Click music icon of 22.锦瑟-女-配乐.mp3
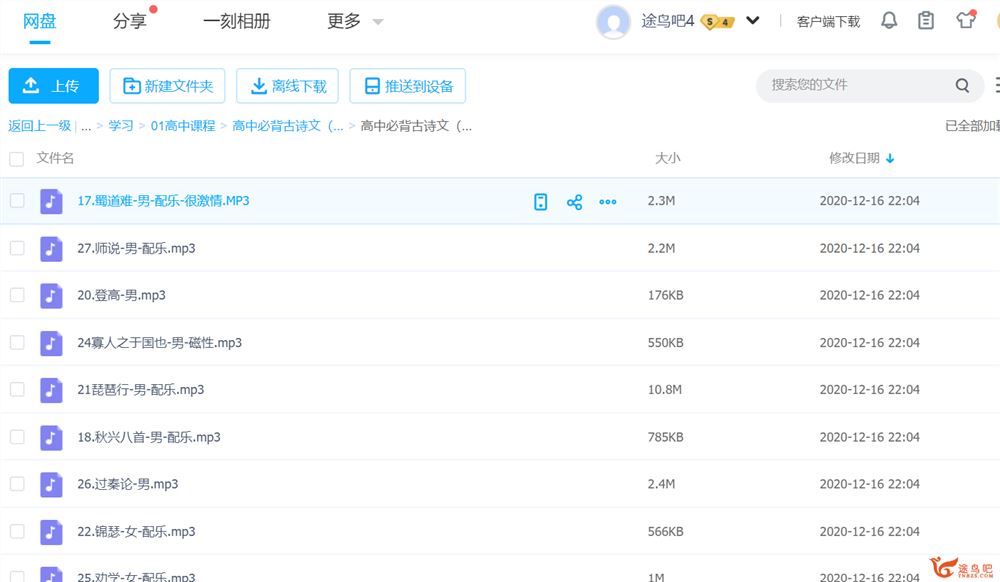 51,532
